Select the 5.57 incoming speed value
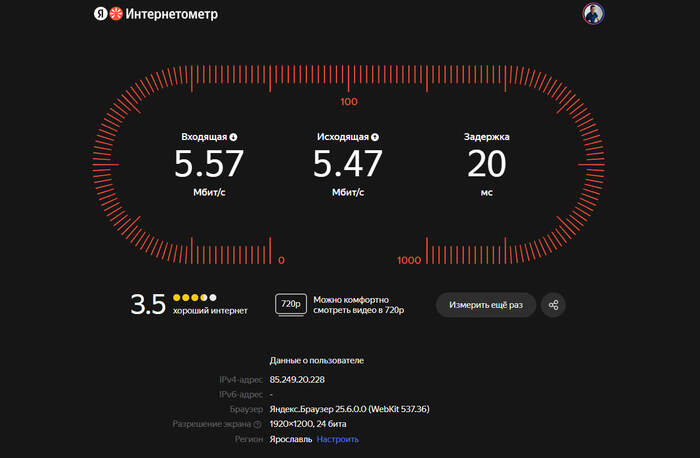Screen dimensions: 700x458 [x=209, y=163]
